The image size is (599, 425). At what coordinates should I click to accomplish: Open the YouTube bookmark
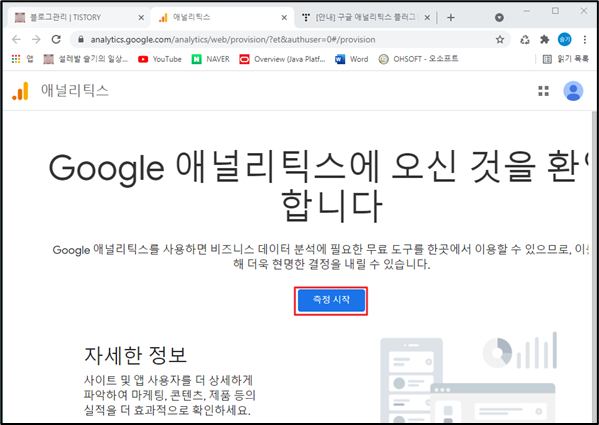[x=160, y=59]
